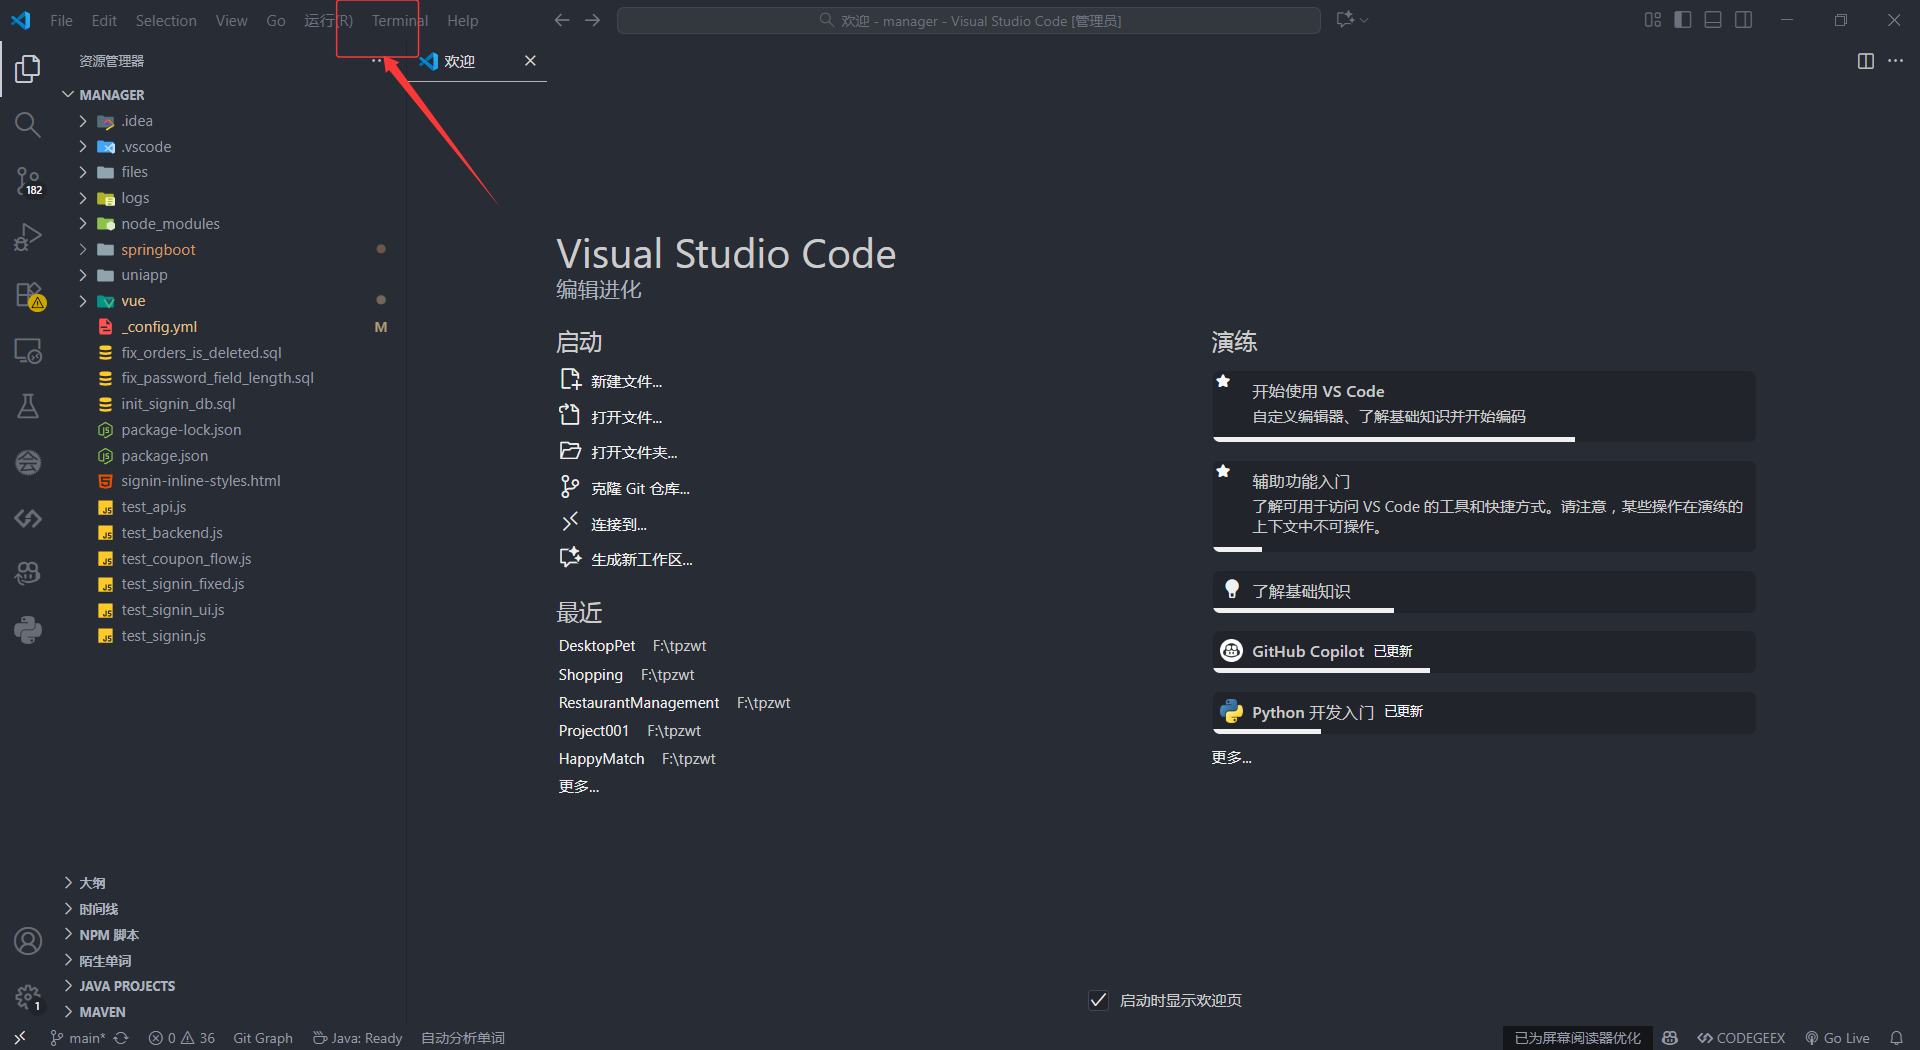Open editor More Actions ellipsis menu
The height and width of the screenshot is (1050, 1920).
1896,61
